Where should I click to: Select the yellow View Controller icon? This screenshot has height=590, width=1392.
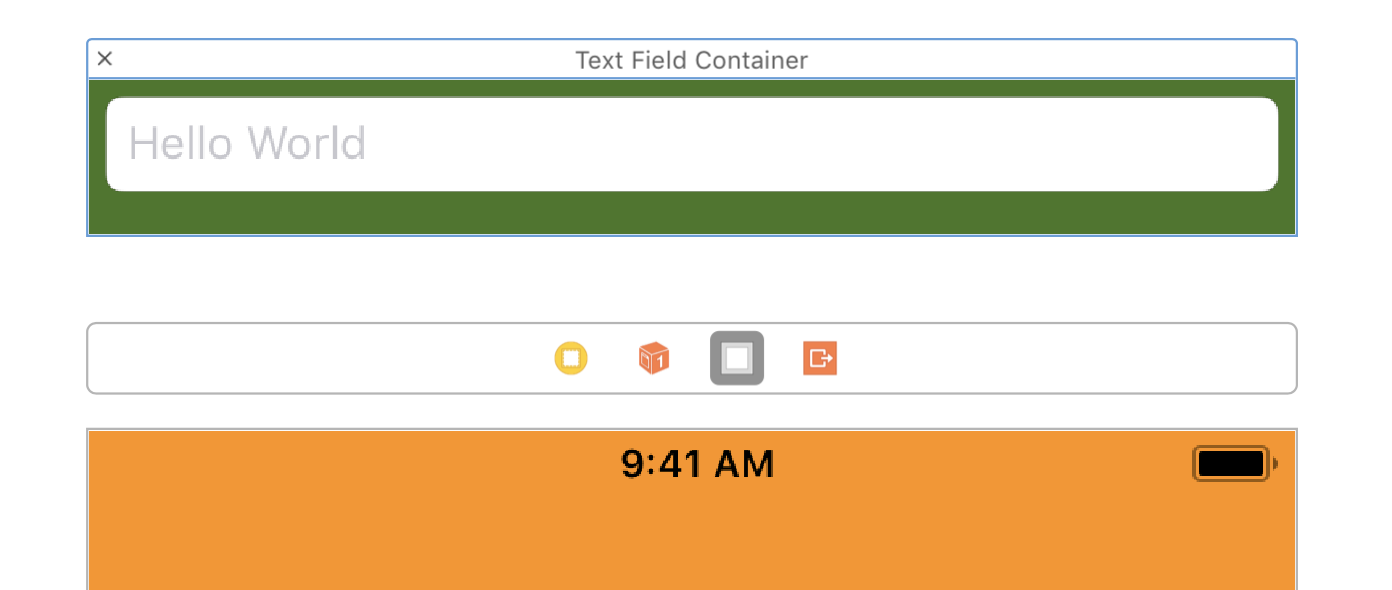point(571,358)
